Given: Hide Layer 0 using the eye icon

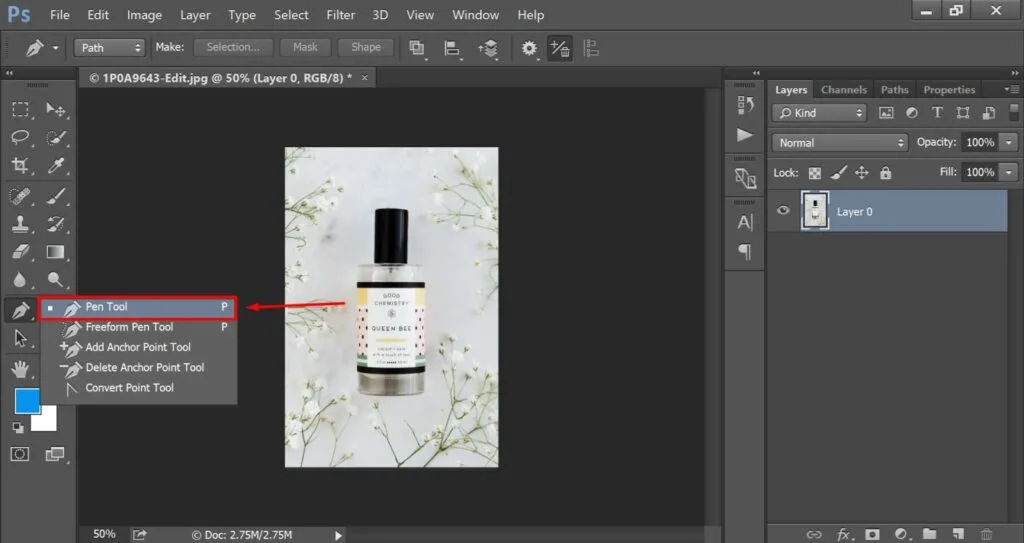Looking at the screenshot, I should pos(784,211).
